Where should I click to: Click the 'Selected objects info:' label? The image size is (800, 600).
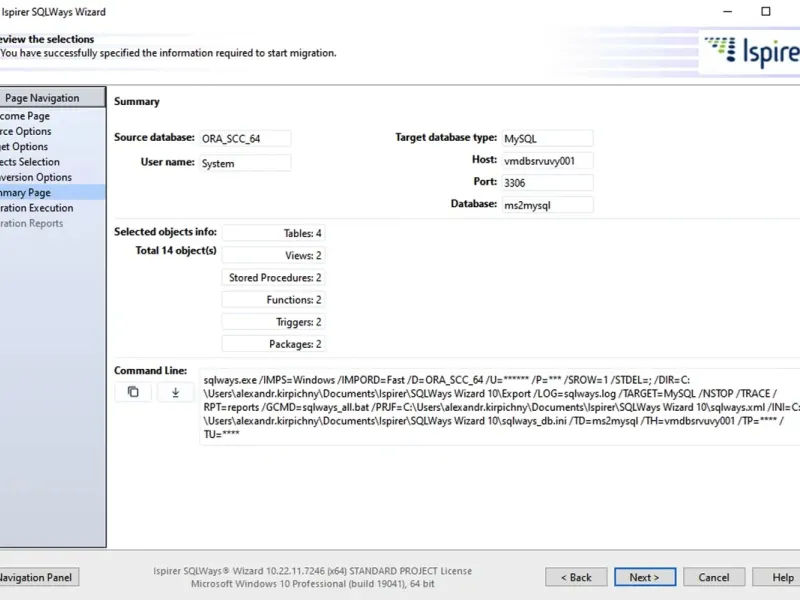pos(165,232)
